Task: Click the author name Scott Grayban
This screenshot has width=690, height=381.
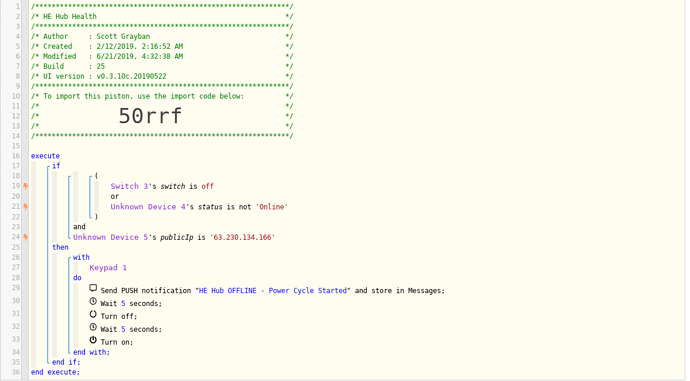Action: (x=123, y=37)
